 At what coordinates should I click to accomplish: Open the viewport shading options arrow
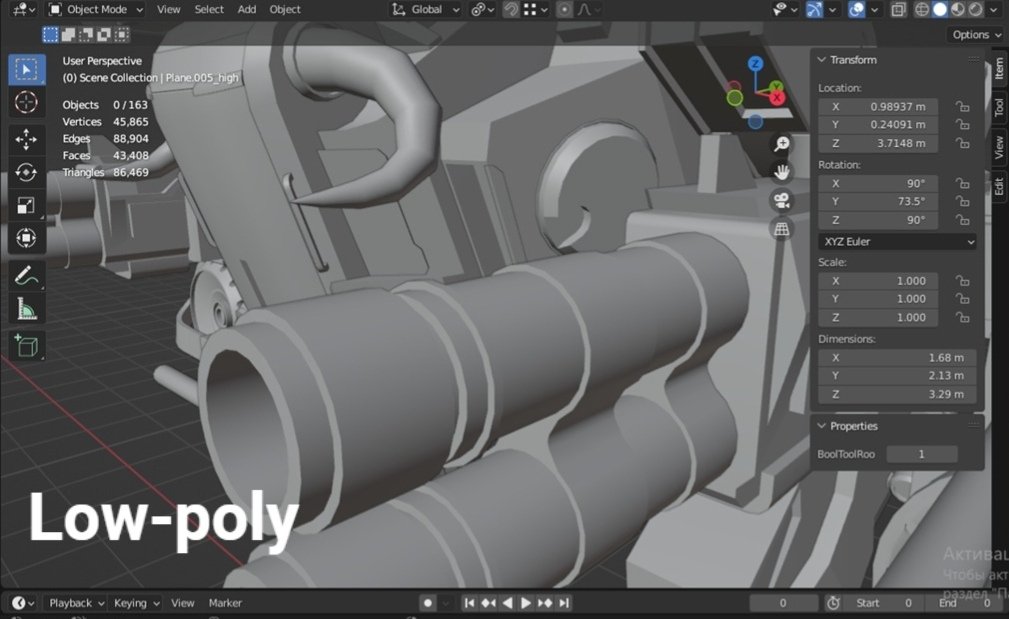tap(995, 10)
